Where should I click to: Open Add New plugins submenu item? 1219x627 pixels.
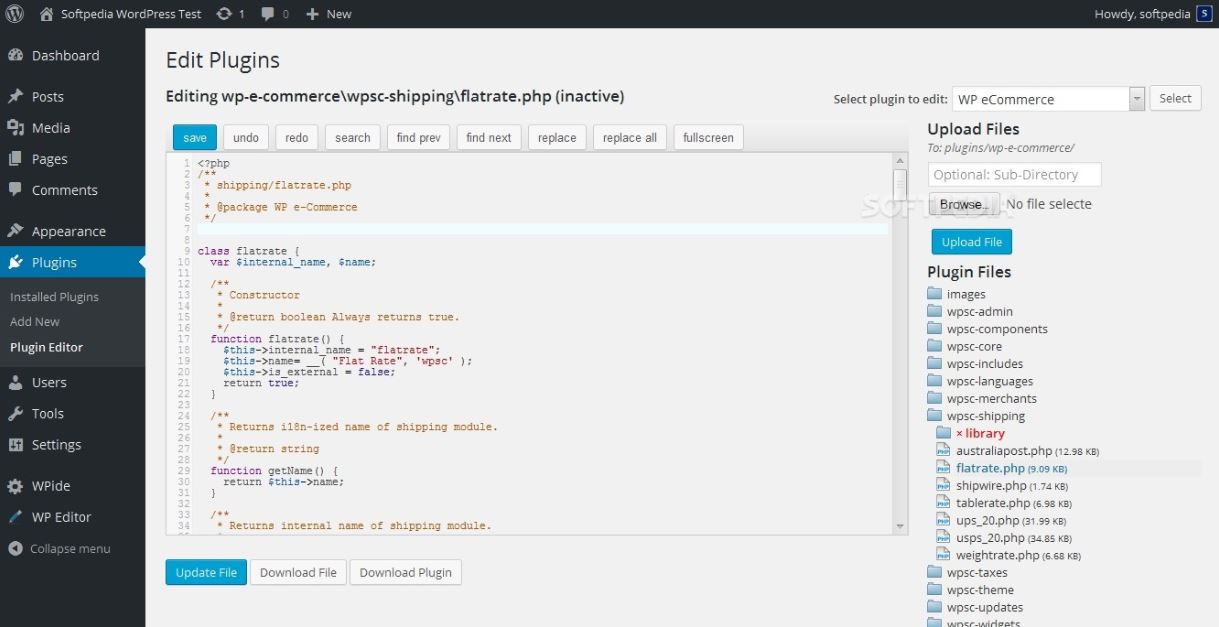tap(35, 322)
